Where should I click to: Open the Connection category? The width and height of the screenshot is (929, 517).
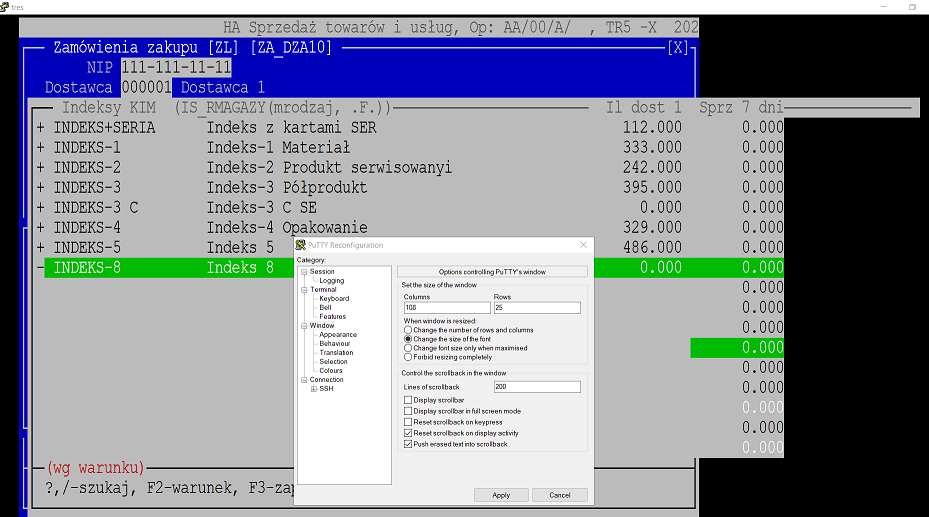click(326, 380)
